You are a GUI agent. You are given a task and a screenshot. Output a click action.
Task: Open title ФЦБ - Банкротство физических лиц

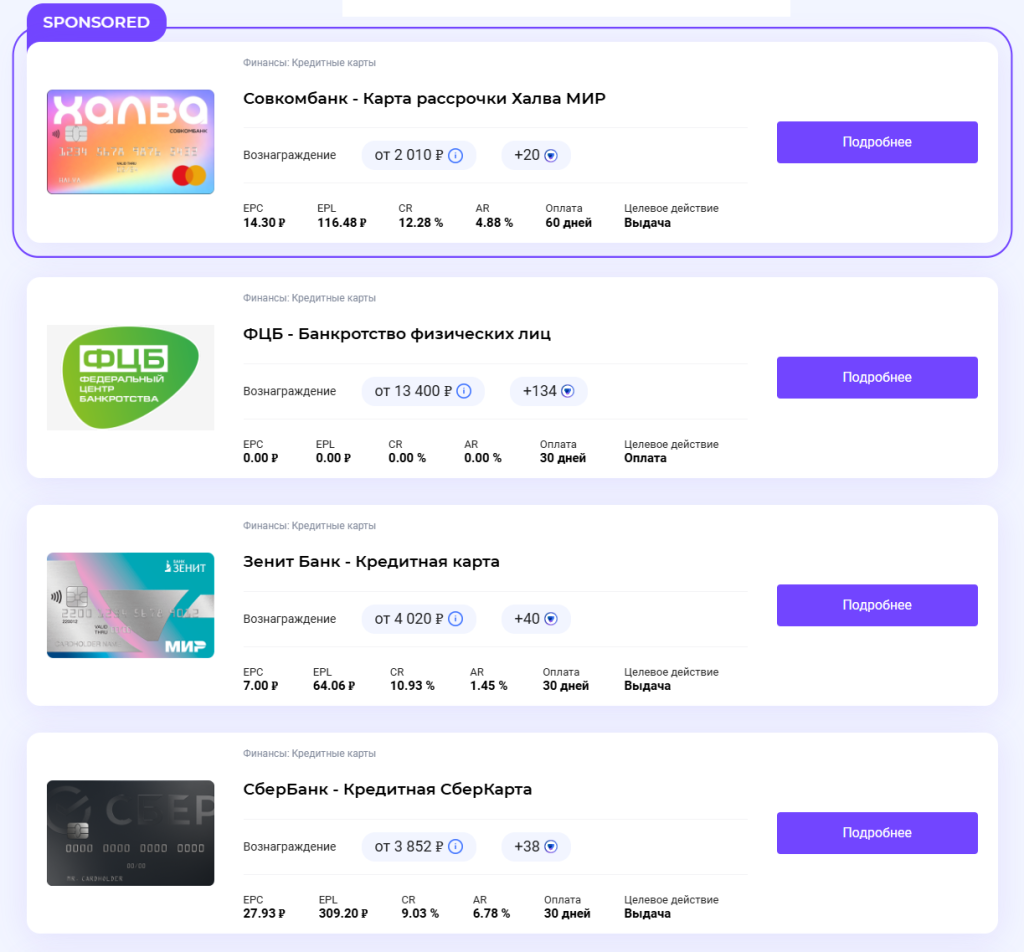click(397, 333)
